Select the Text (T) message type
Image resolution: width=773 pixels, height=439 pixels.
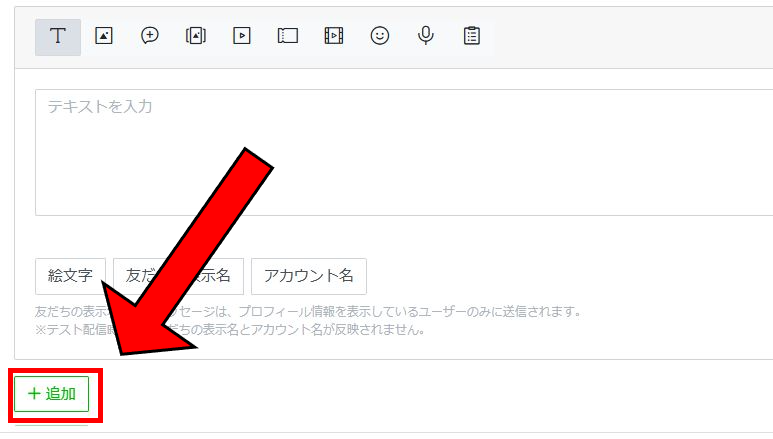tap(58, 36)
